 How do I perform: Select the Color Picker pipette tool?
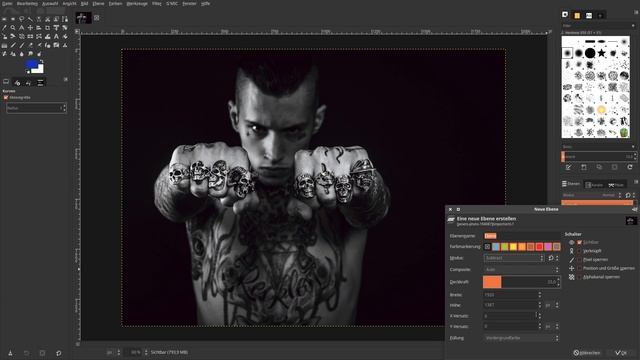pyautogui.click(x=4, y=28)
